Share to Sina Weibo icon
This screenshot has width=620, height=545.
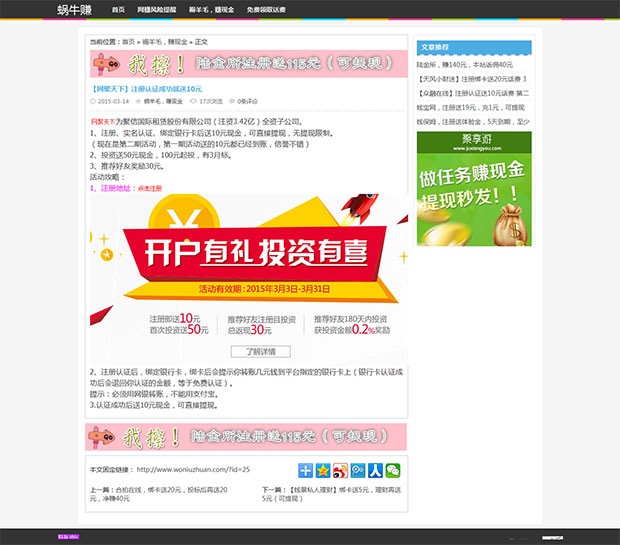pos(340,471)
